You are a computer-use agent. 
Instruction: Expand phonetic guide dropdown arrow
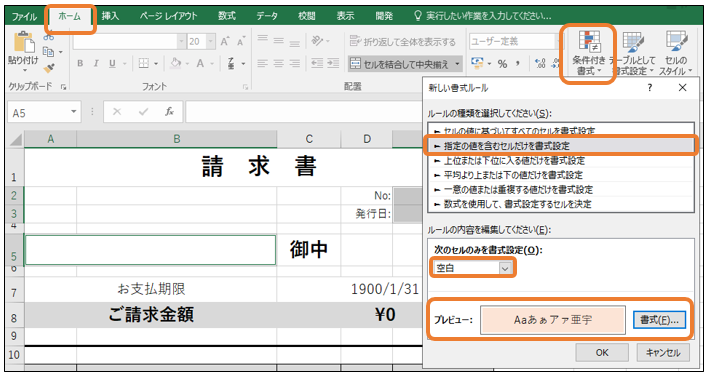click(x=243, y=64)
